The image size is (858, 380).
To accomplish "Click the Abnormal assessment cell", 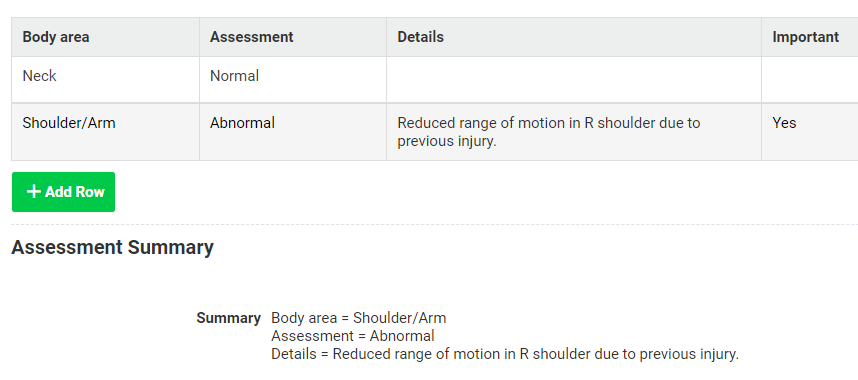I will (293, 131).
